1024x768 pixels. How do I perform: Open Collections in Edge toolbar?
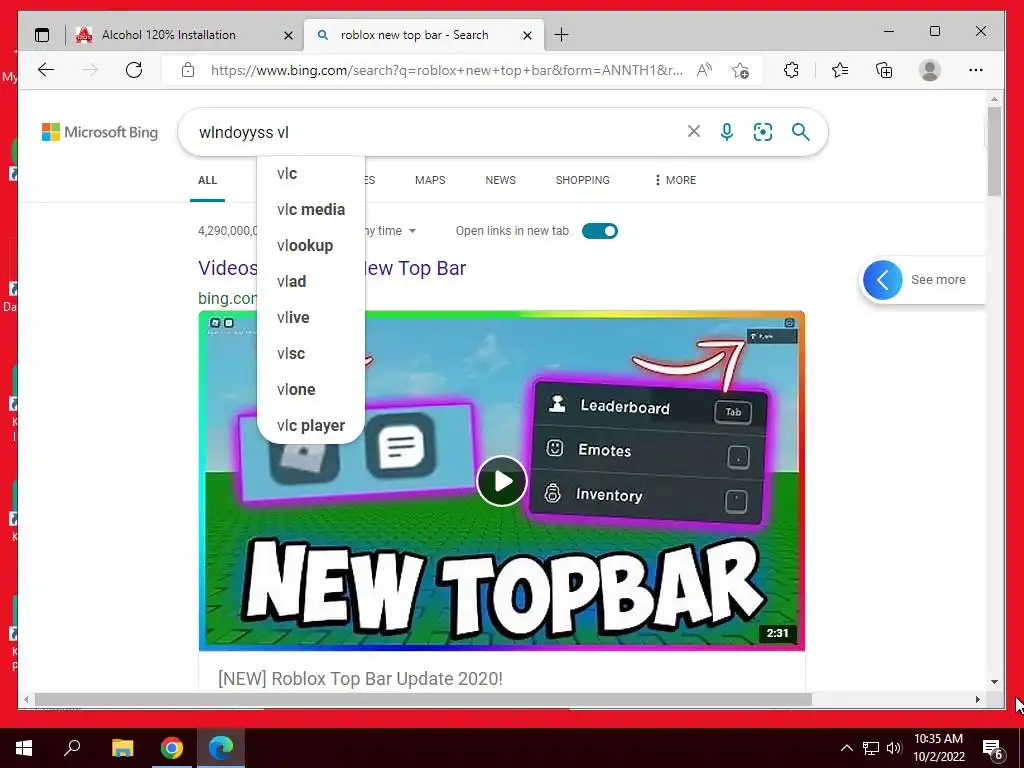tap(884, 70)
